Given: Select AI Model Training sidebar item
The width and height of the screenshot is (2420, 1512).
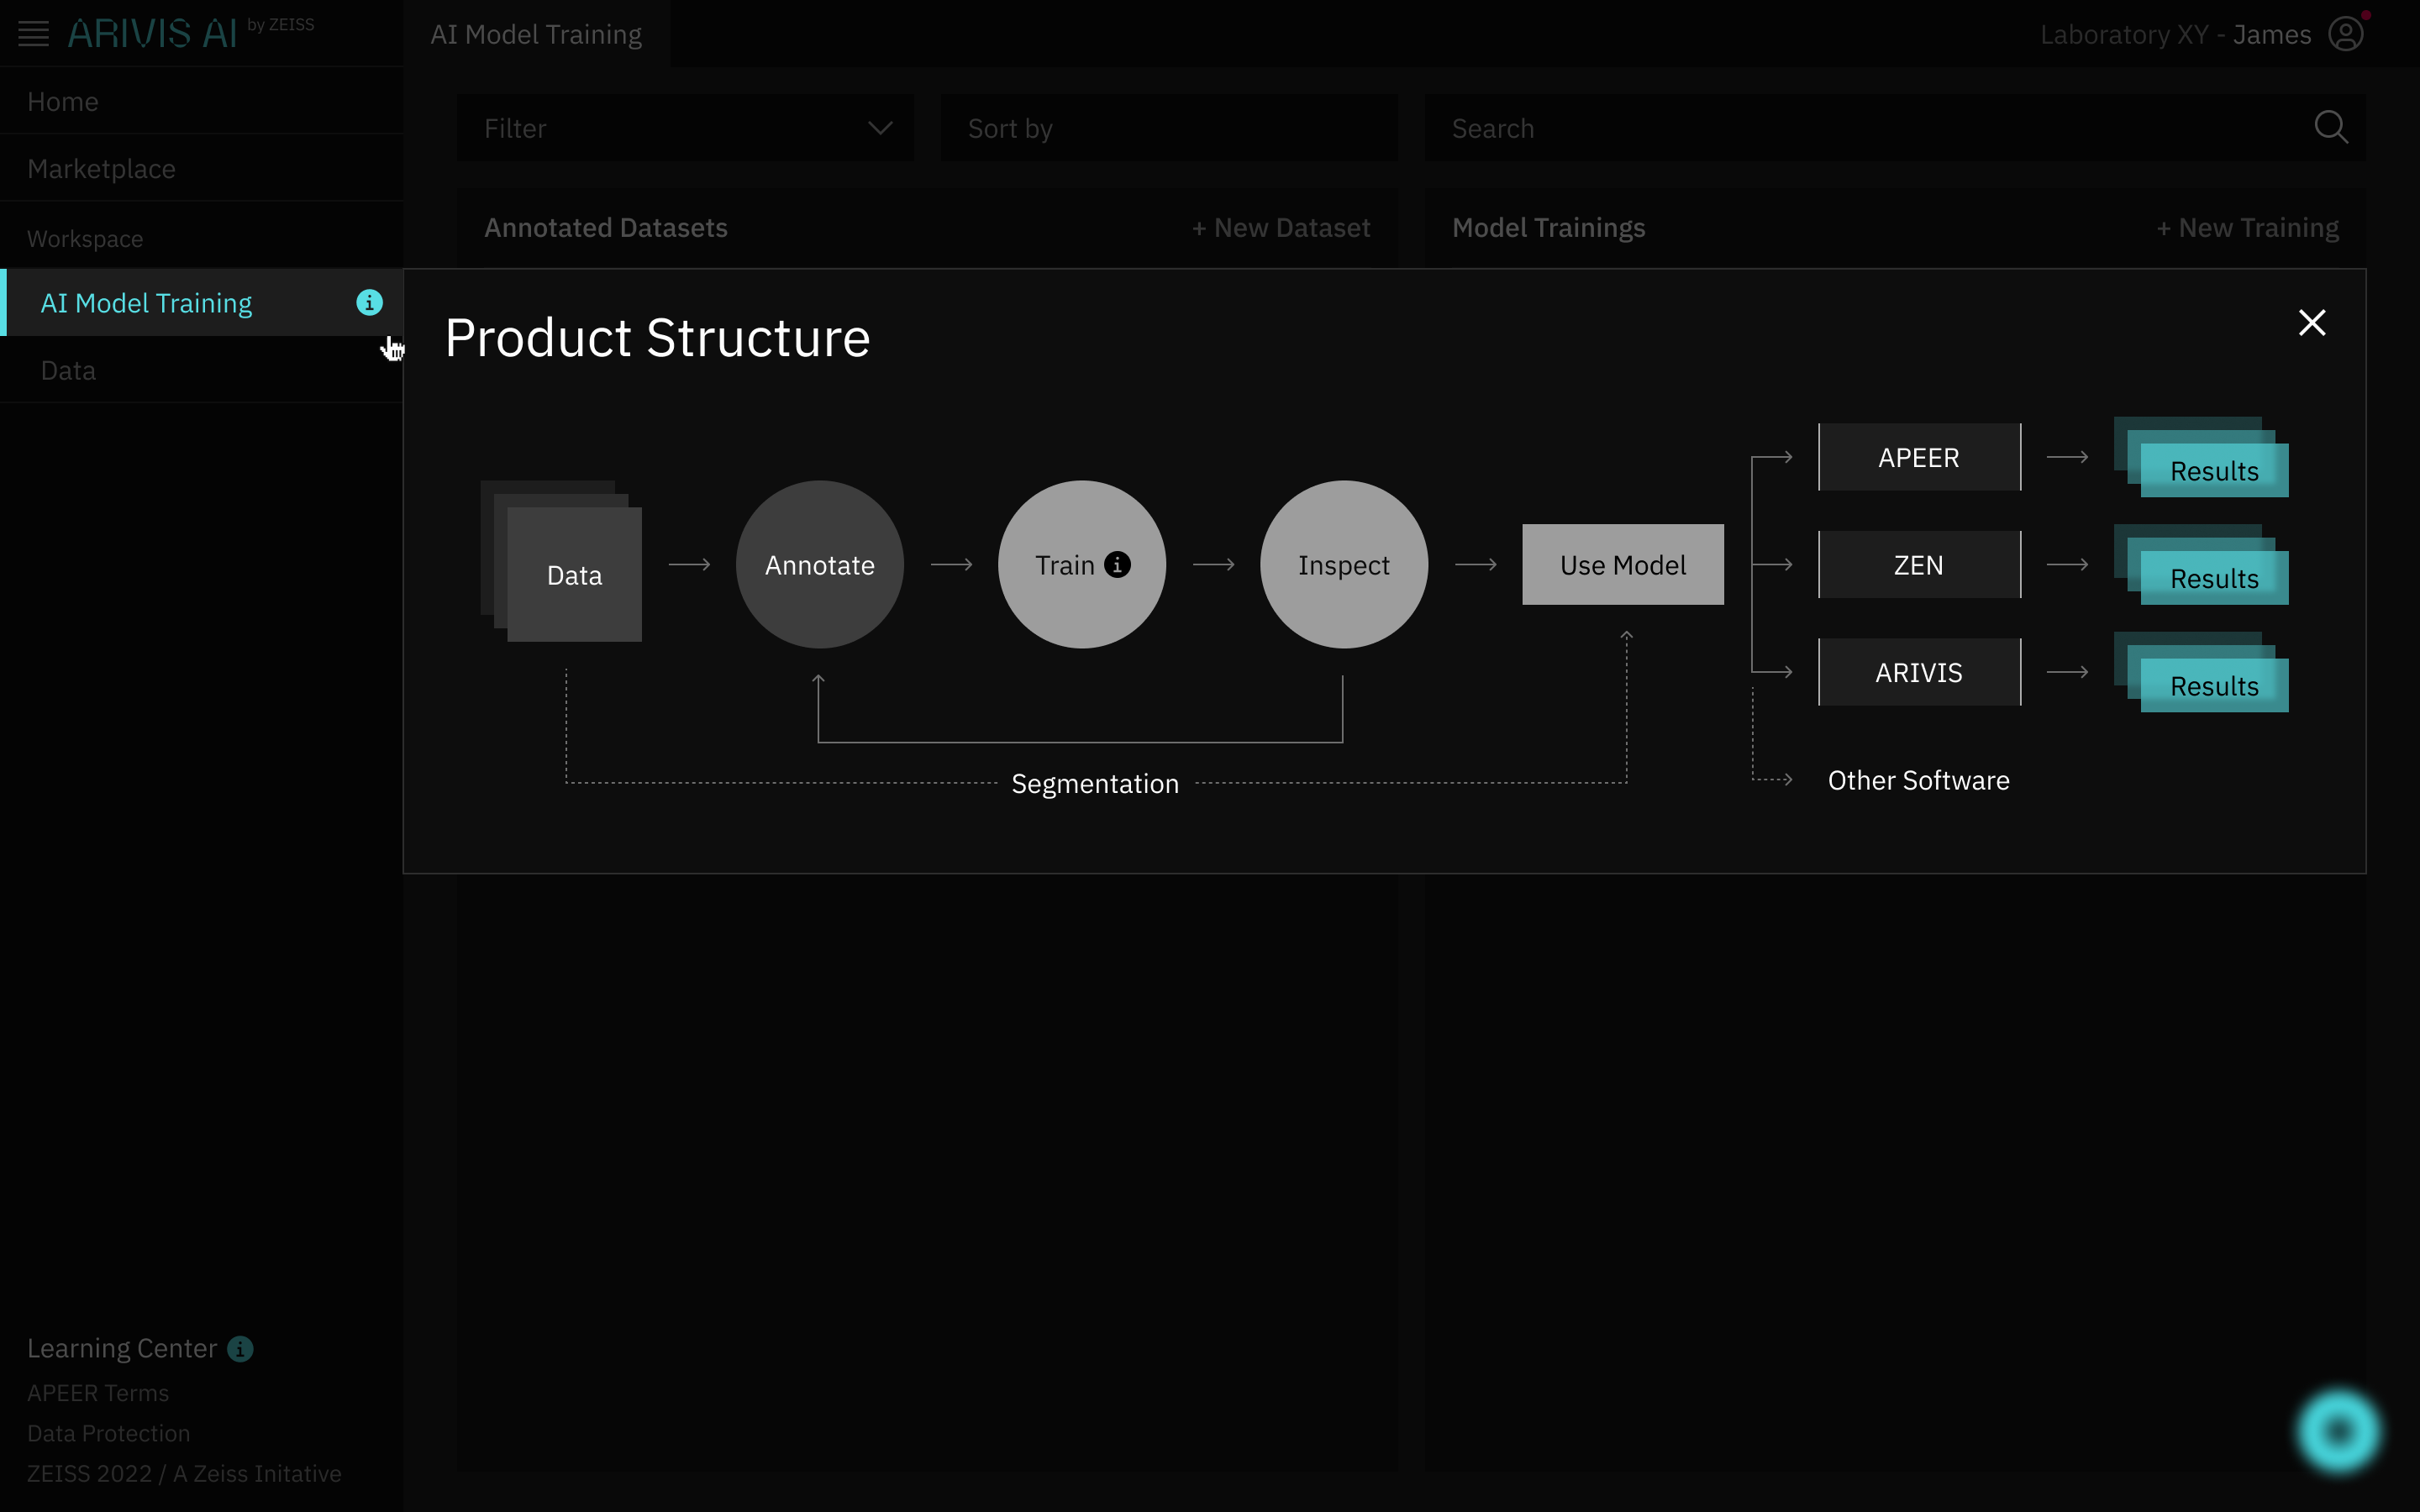Looking at the screenshot, I should 202,302.
